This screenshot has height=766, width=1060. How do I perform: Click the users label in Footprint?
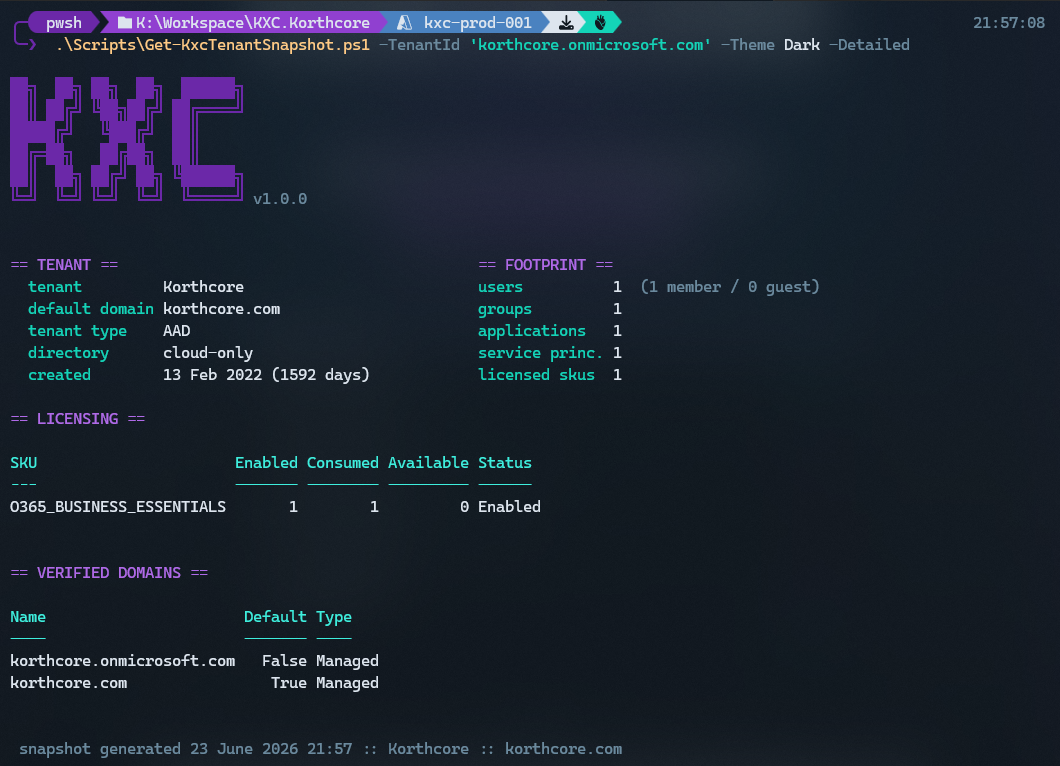coord(500,287)
